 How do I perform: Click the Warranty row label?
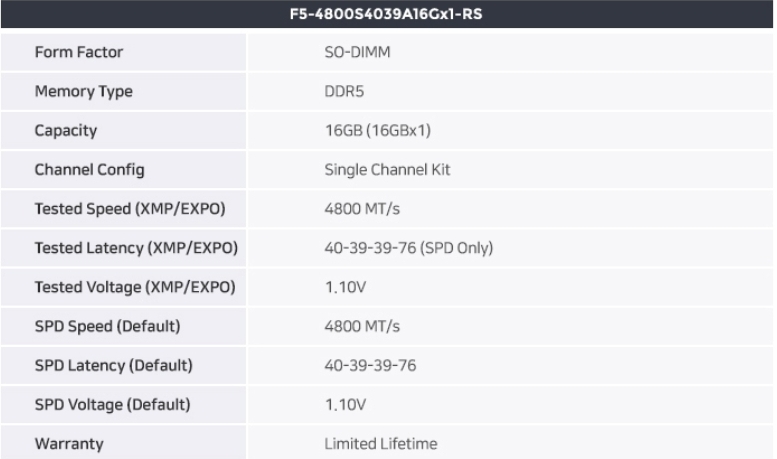click(x=69, y=443)
